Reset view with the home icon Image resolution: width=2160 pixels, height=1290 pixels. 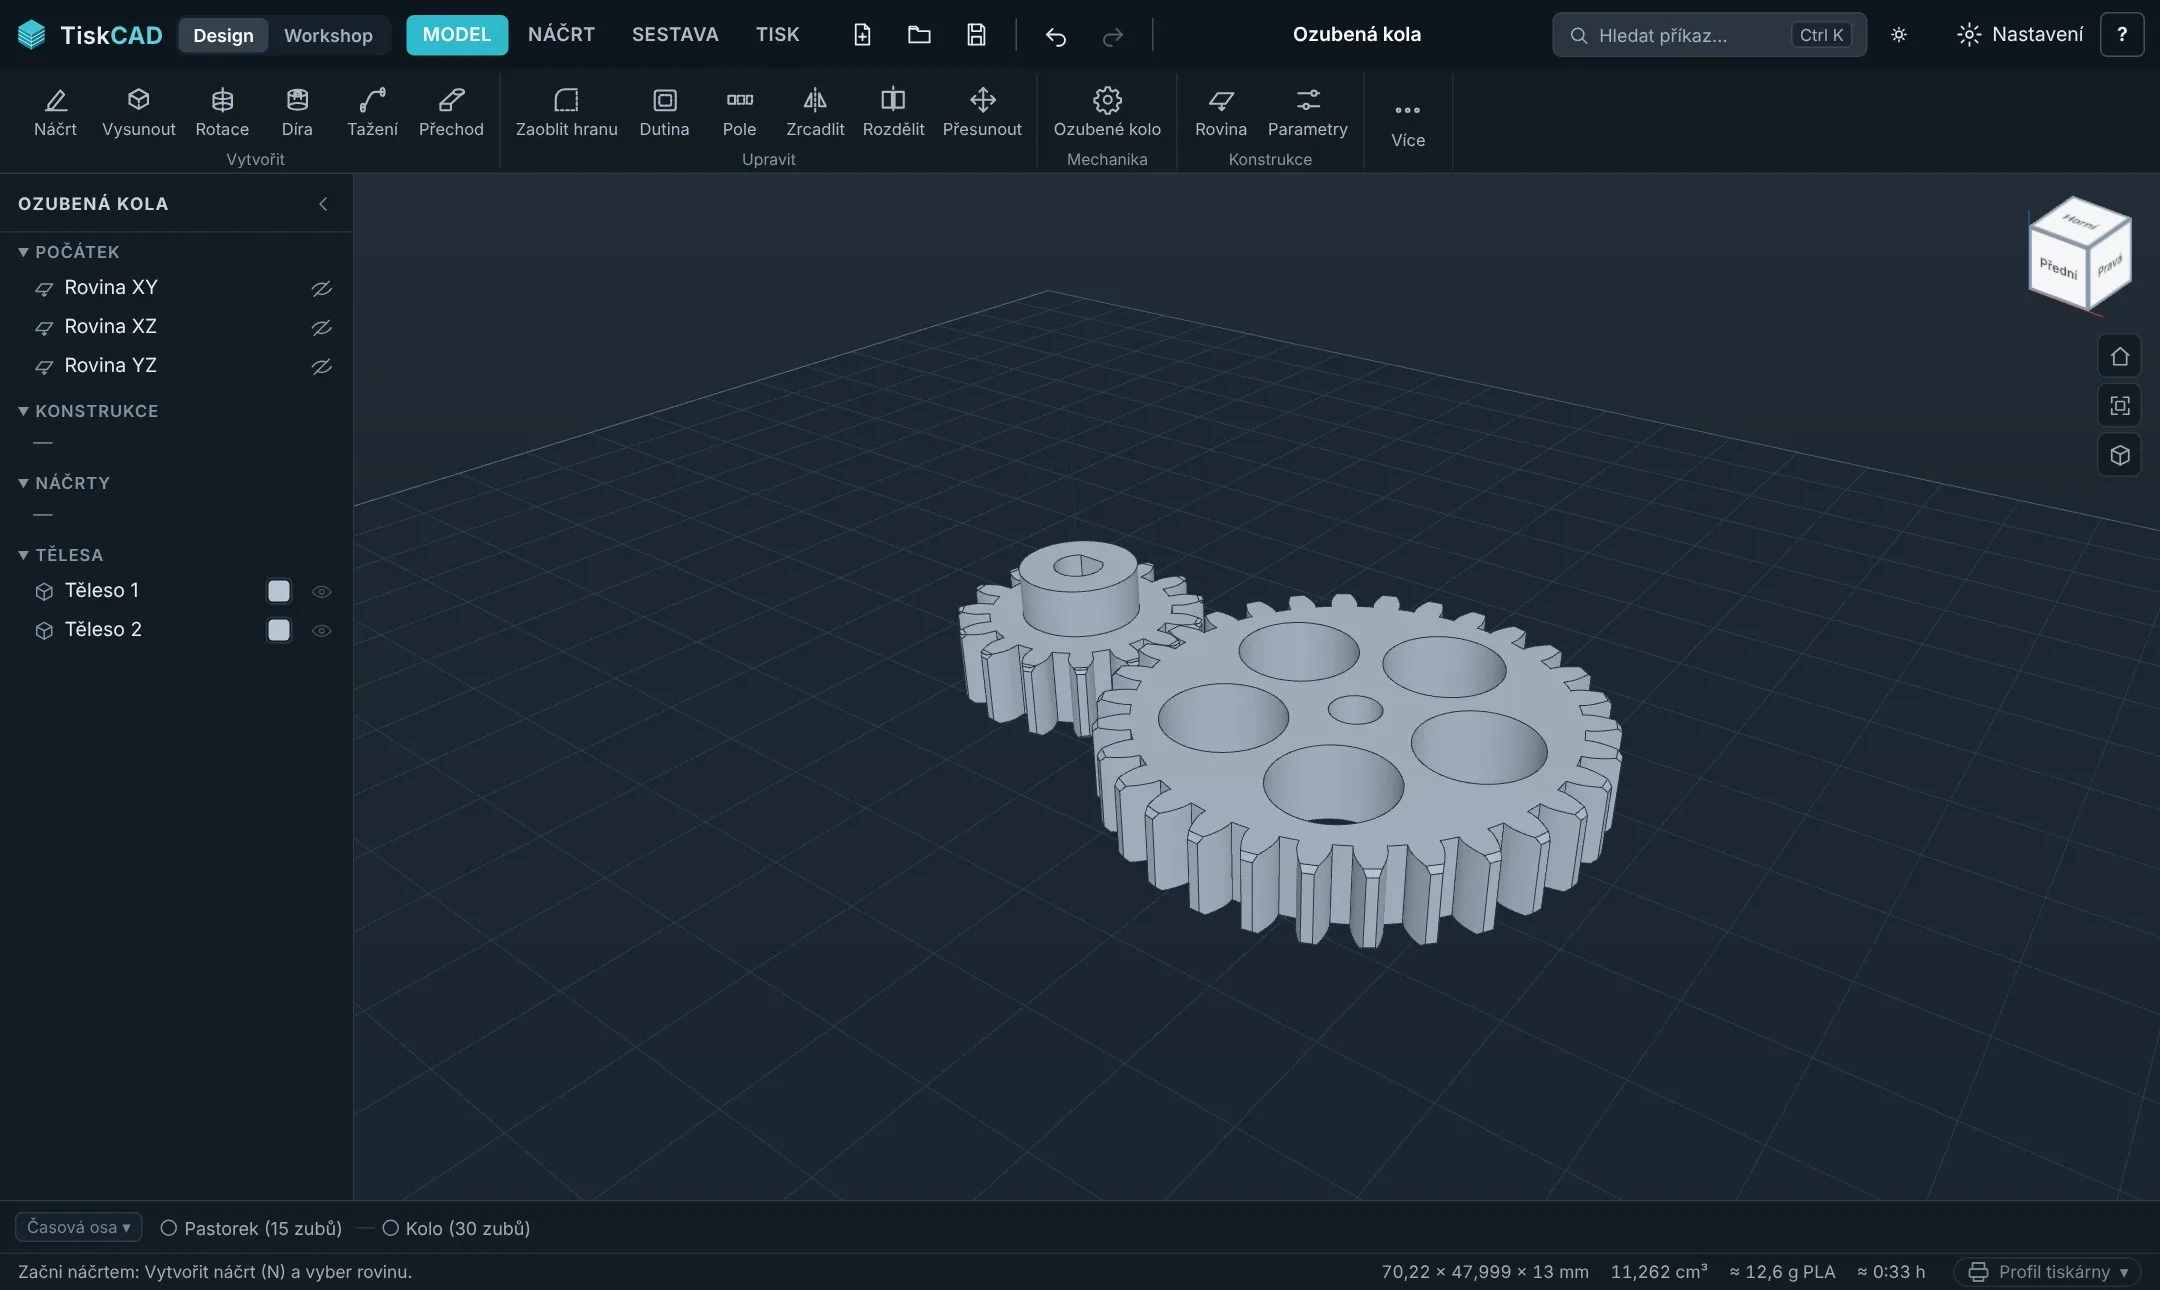[x=2119, y=357]
